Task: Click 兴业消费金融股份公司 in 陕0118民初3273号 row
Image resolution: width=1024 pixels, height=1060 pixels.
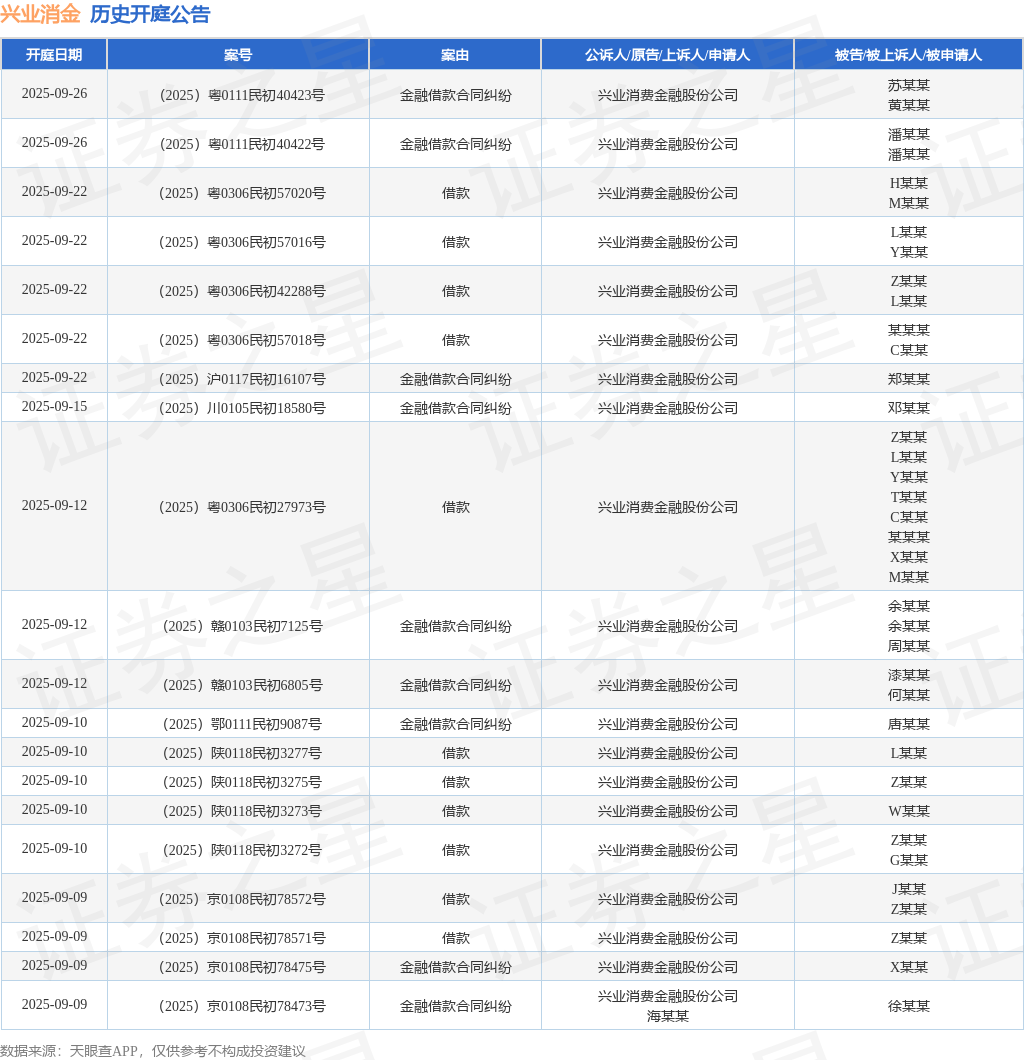Action: 667,811
